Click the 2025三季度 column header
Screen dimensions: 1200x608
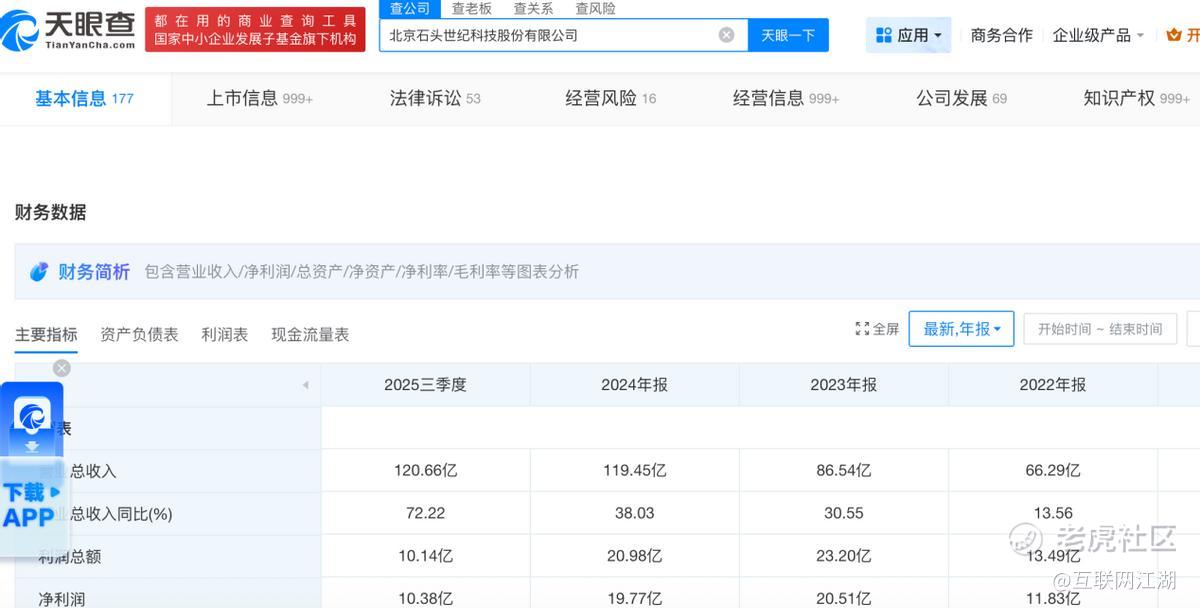click(425, 385)
